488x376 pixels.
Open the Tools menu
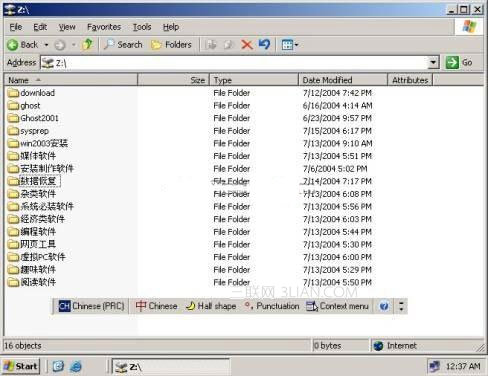(142, 27)
